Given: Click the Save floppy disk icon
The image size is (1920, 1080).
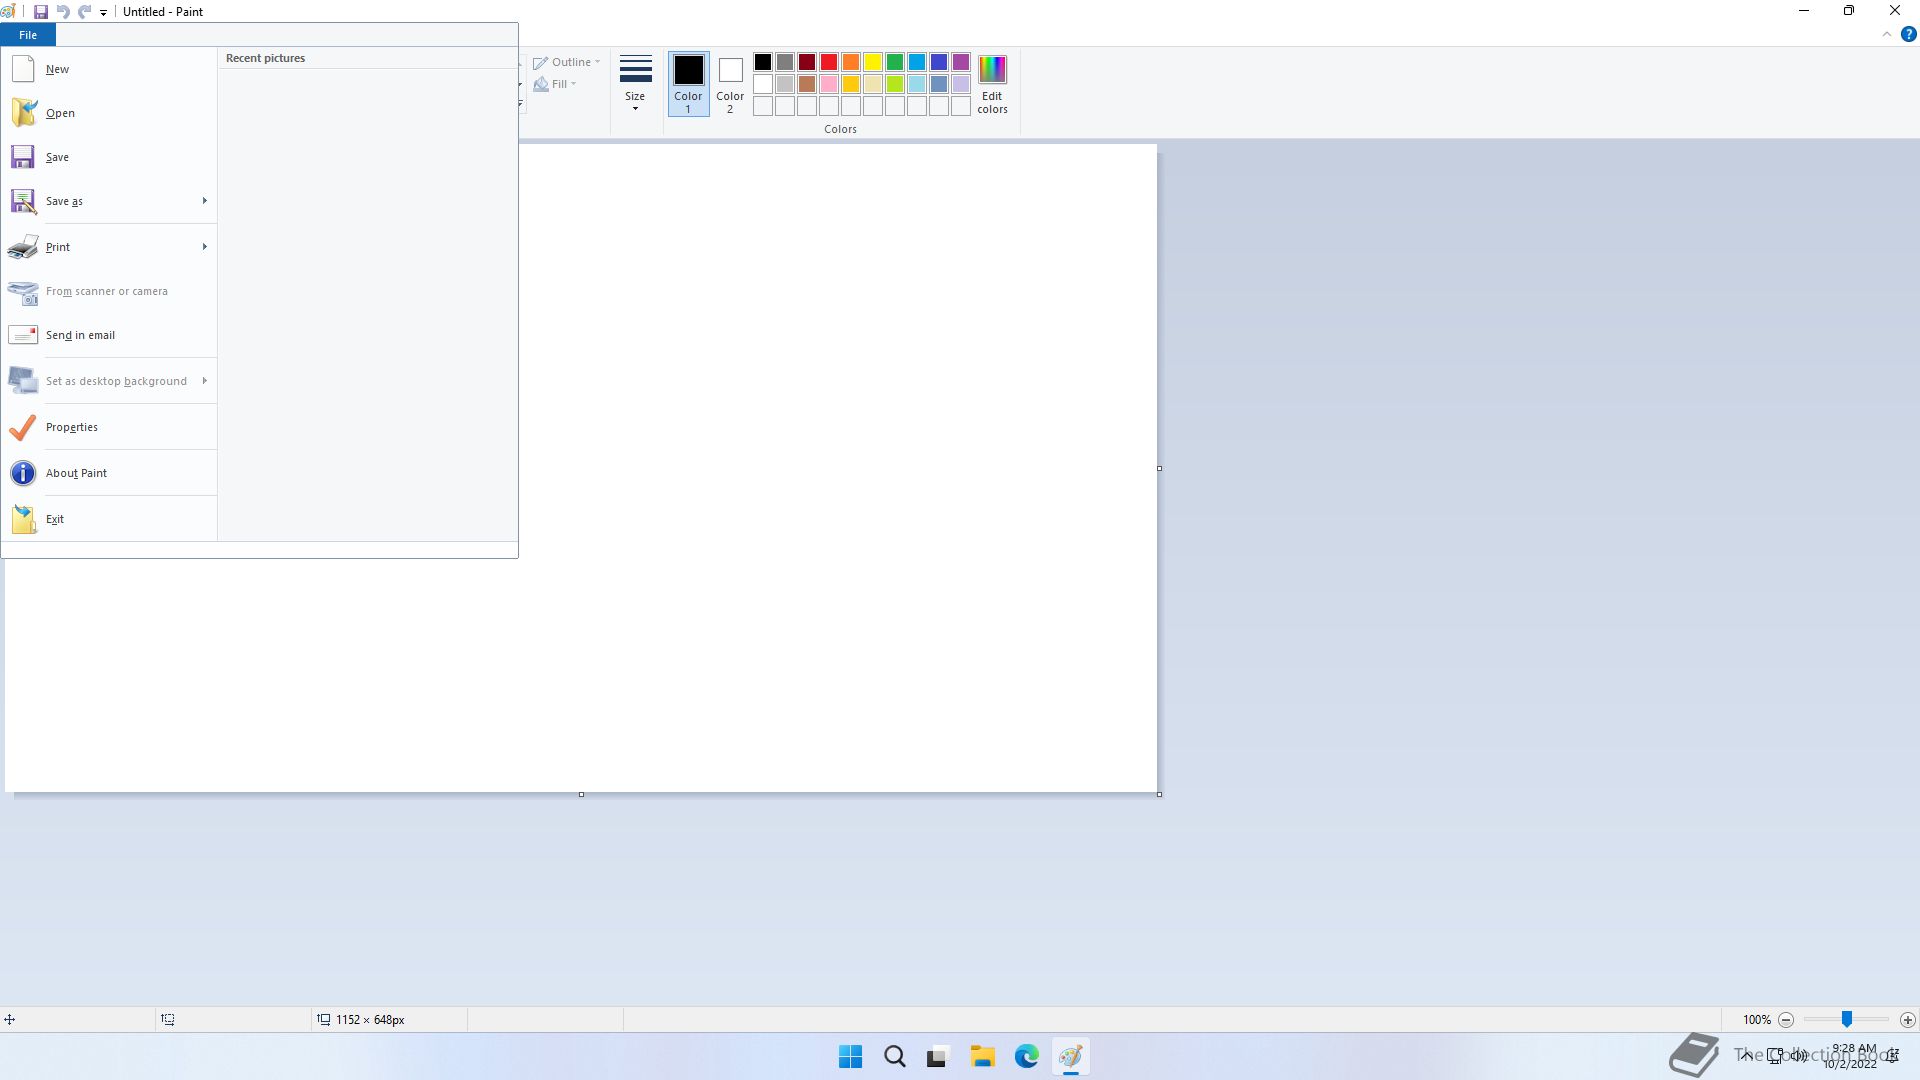Looking at the screenshot, I should click(23, 157).
